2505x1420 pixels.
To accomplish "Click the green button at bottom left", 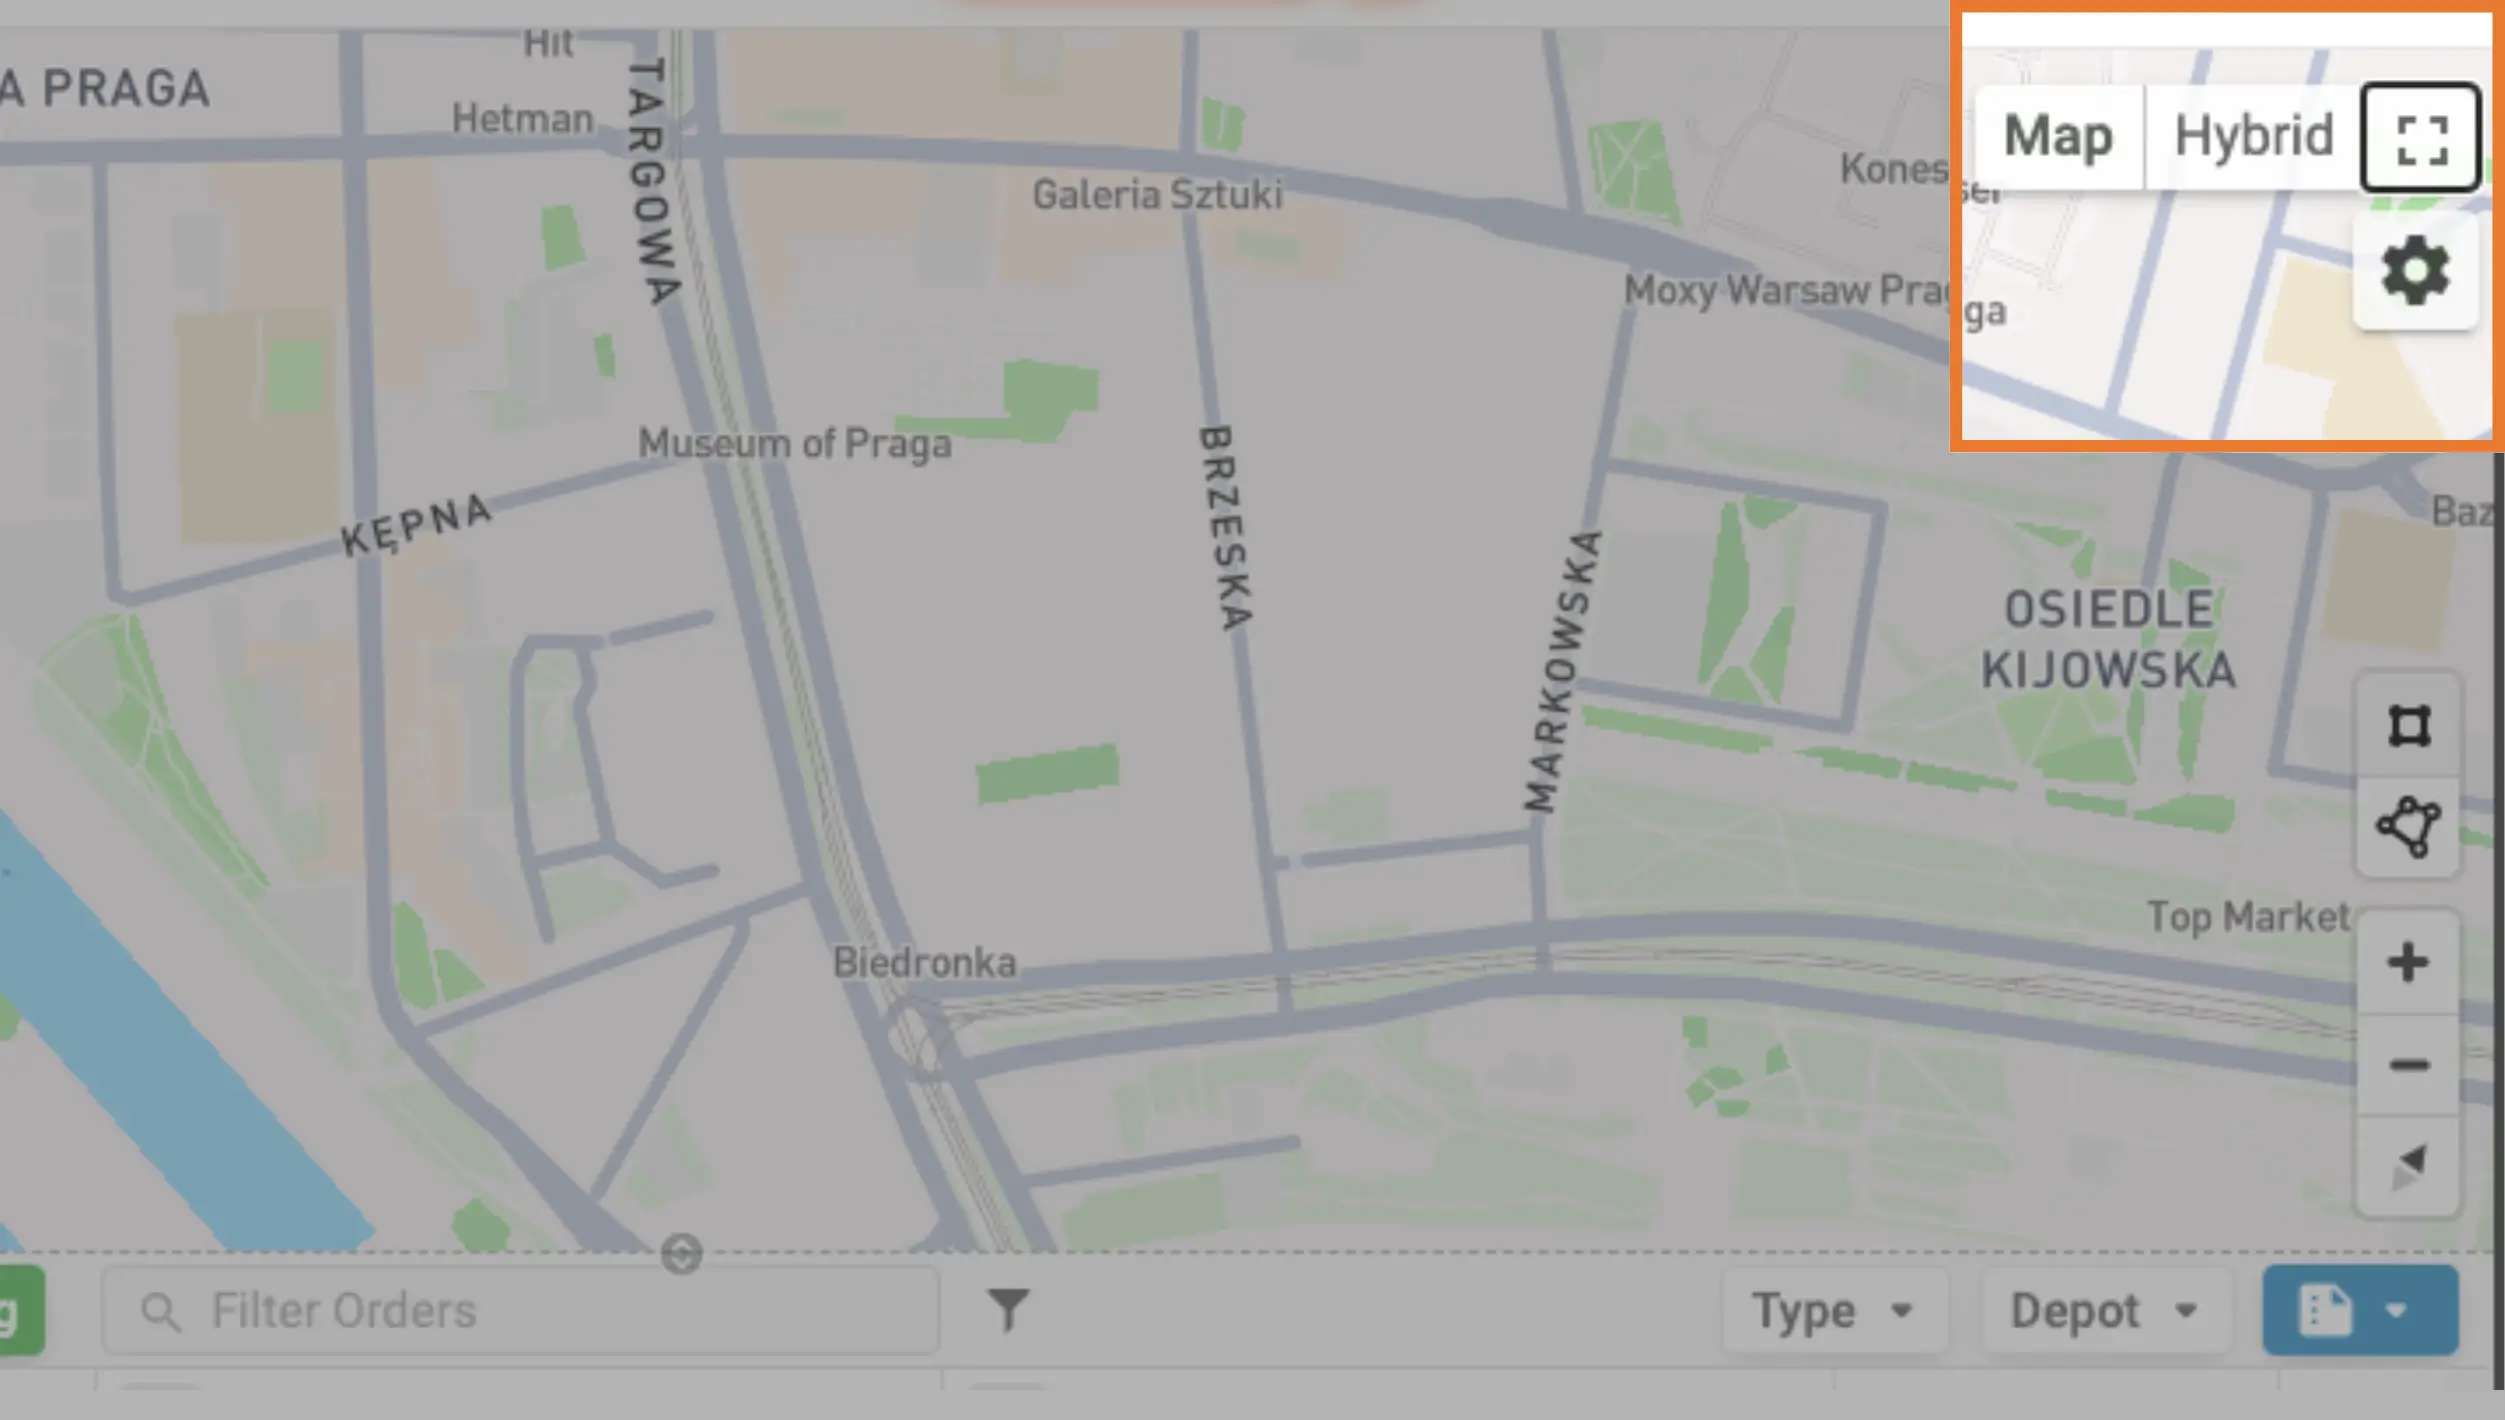I will (x=20, y=1310).
